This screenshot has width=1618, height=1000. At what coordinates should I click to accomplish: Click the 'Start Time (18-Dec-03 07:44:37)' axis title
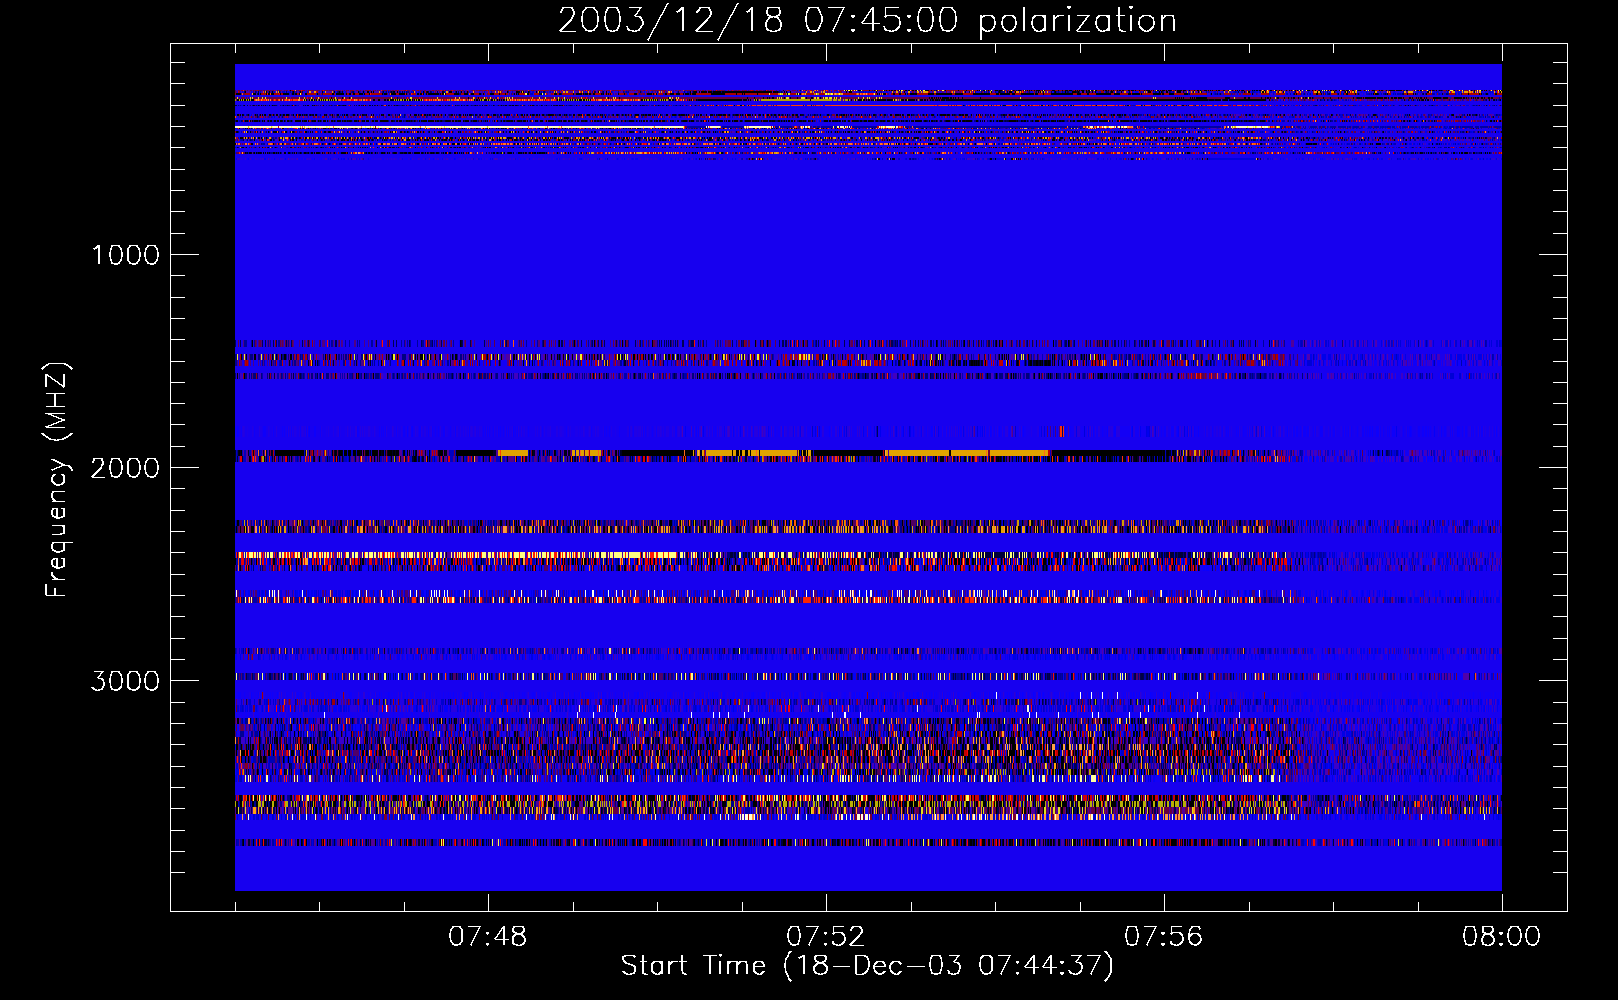pyautogui.click(x=867, y=966)
